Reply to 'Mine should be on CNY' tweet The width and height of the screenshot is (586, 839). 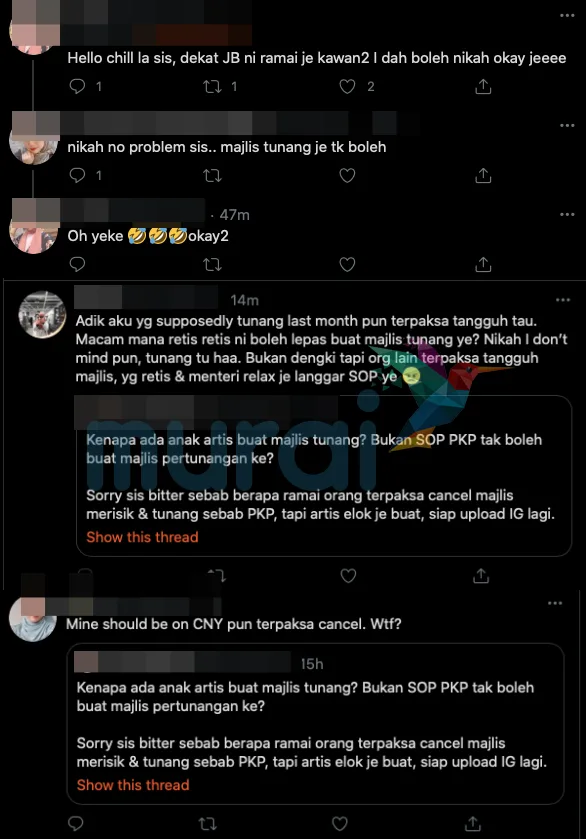click(76, 823)
